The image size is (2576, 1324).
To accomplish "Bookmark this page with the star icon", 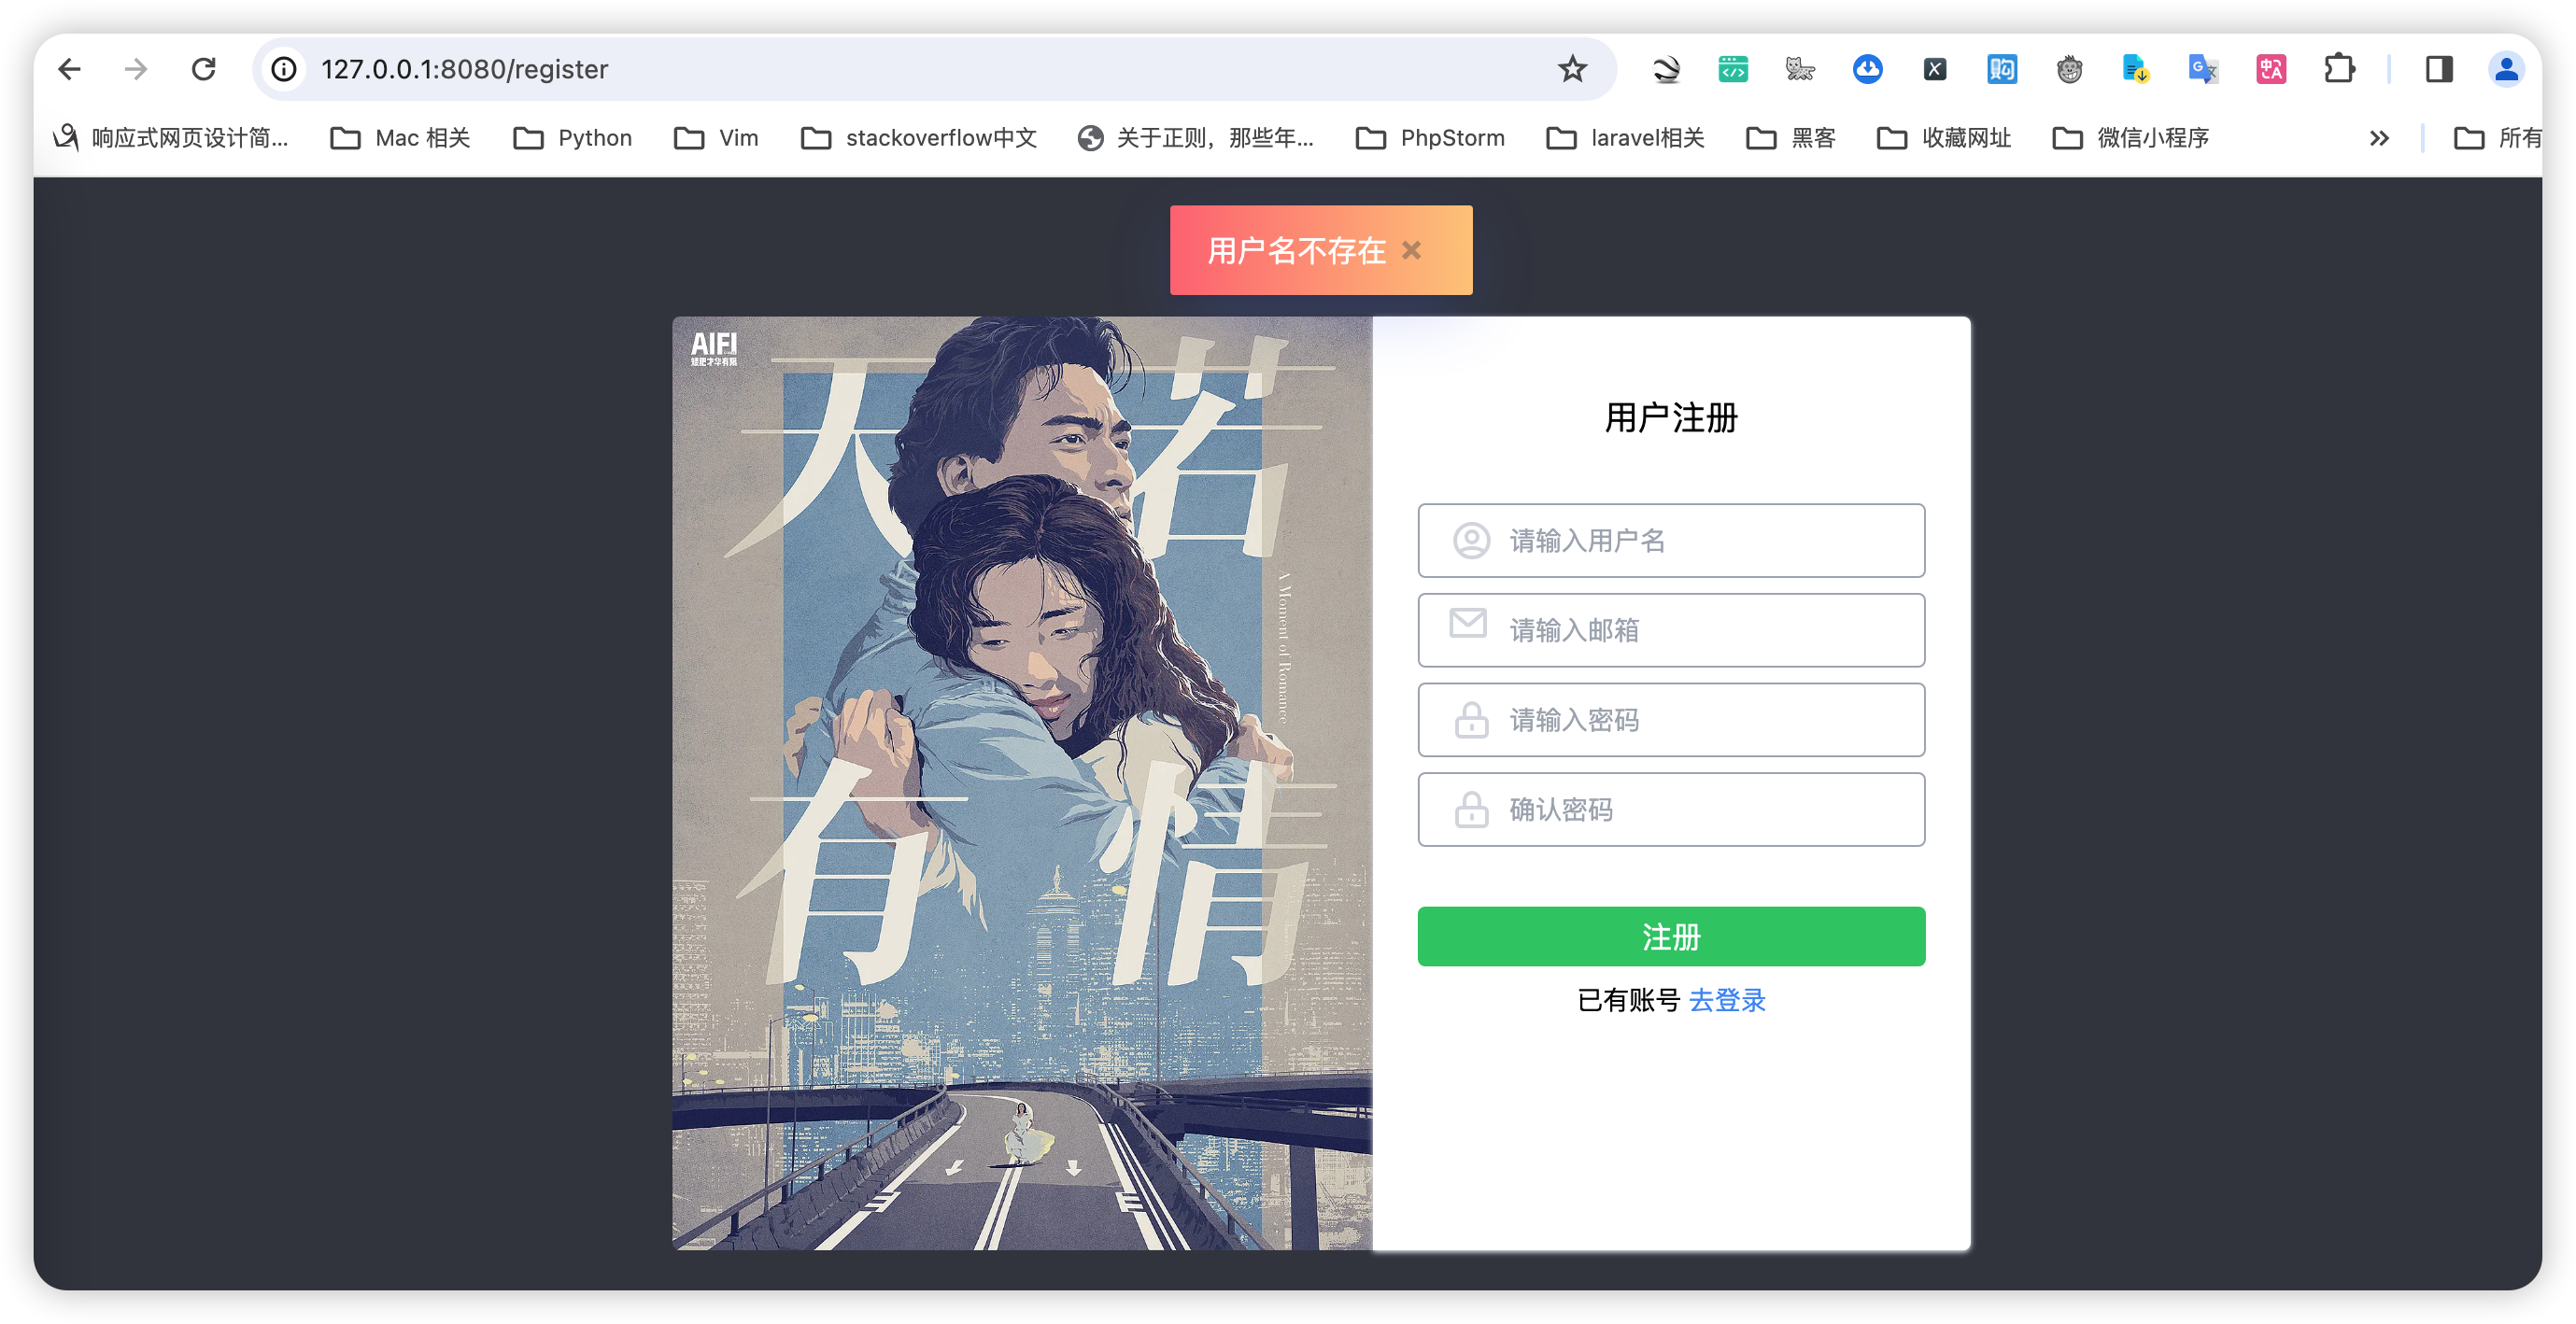I will (x=1571, y=68).
